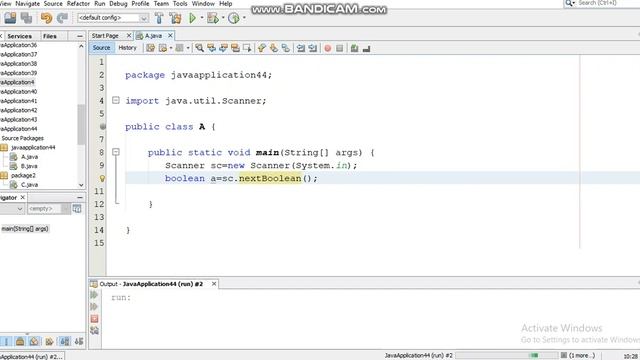Run the project with green play icon

click(192, 18)
